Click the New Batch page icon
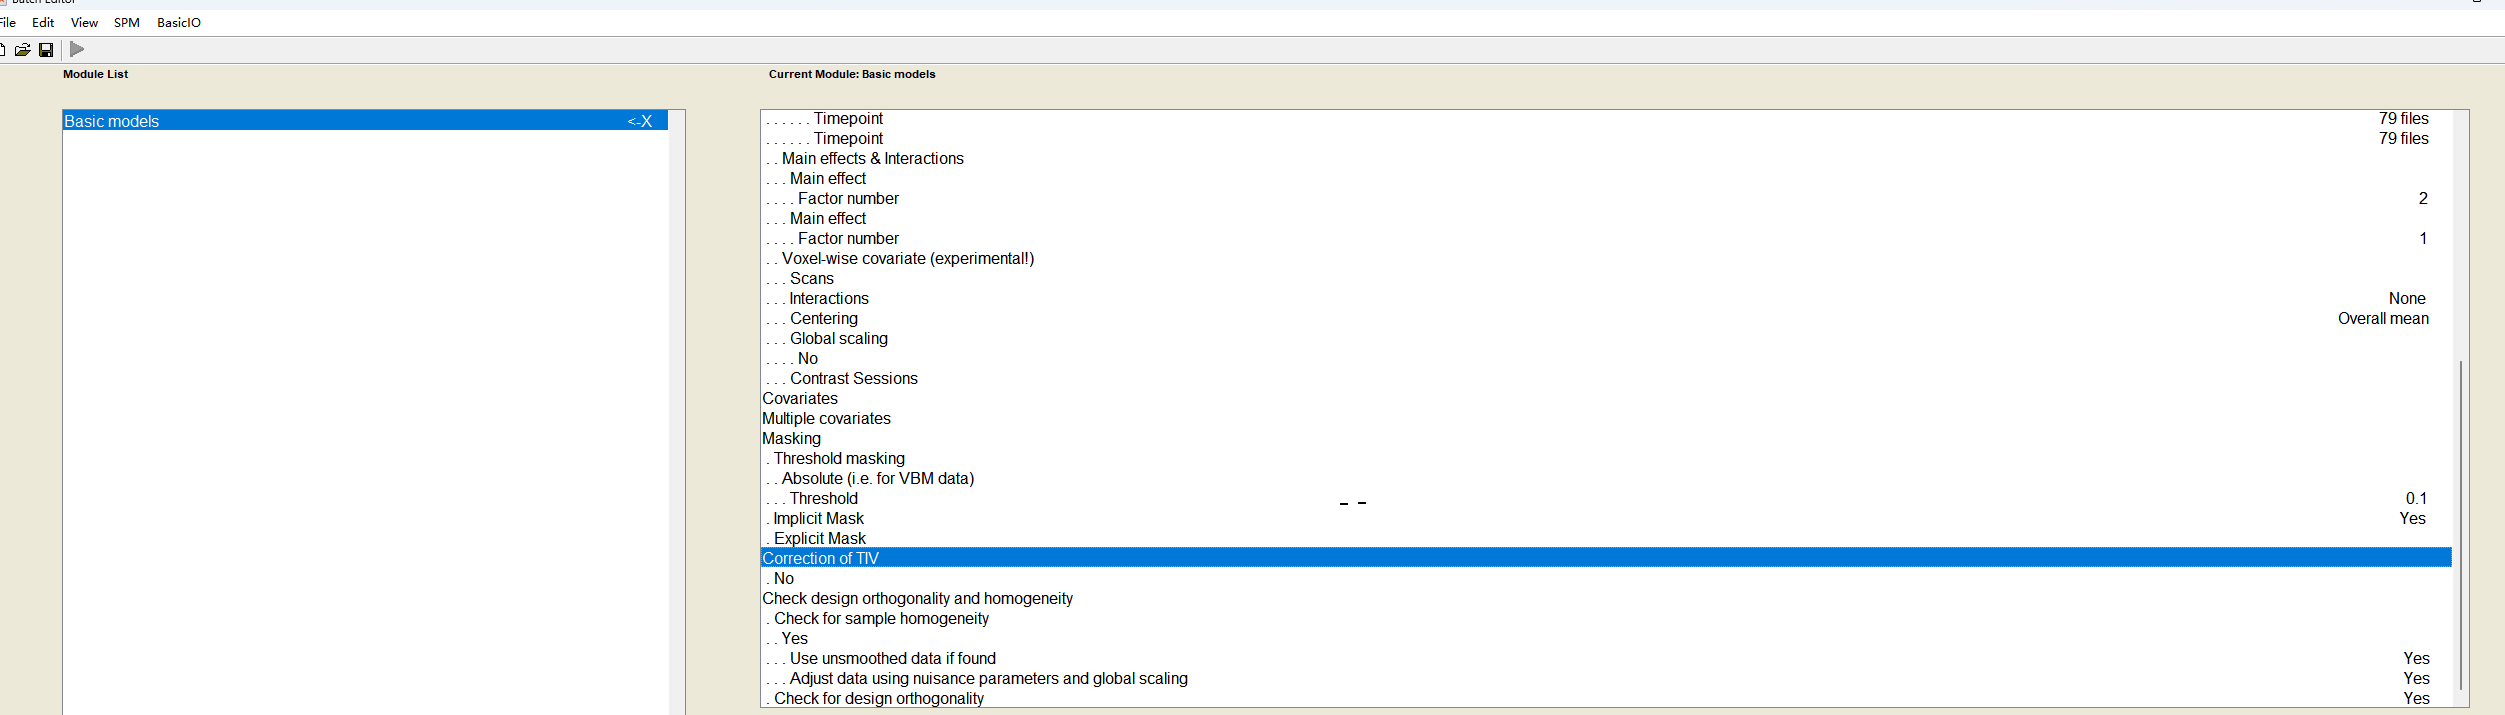 [3, 50]
